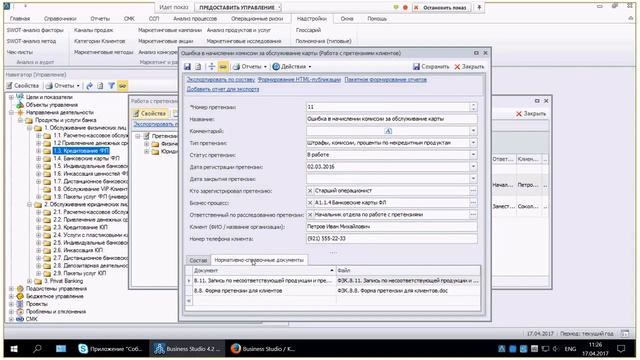
Task: Clear the 'Начальник отдела по работе с претензиями' field
Action: (310, 214)
